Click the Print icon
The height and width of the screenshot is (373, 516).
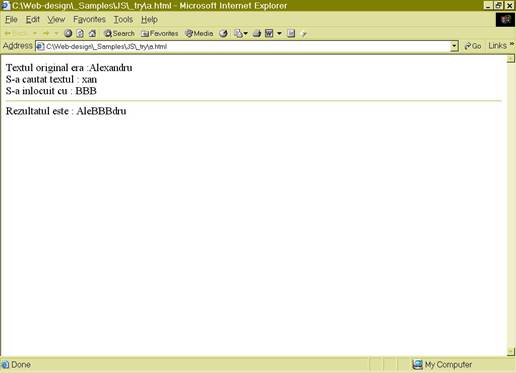pyautogui.click(x=256, y=33)
